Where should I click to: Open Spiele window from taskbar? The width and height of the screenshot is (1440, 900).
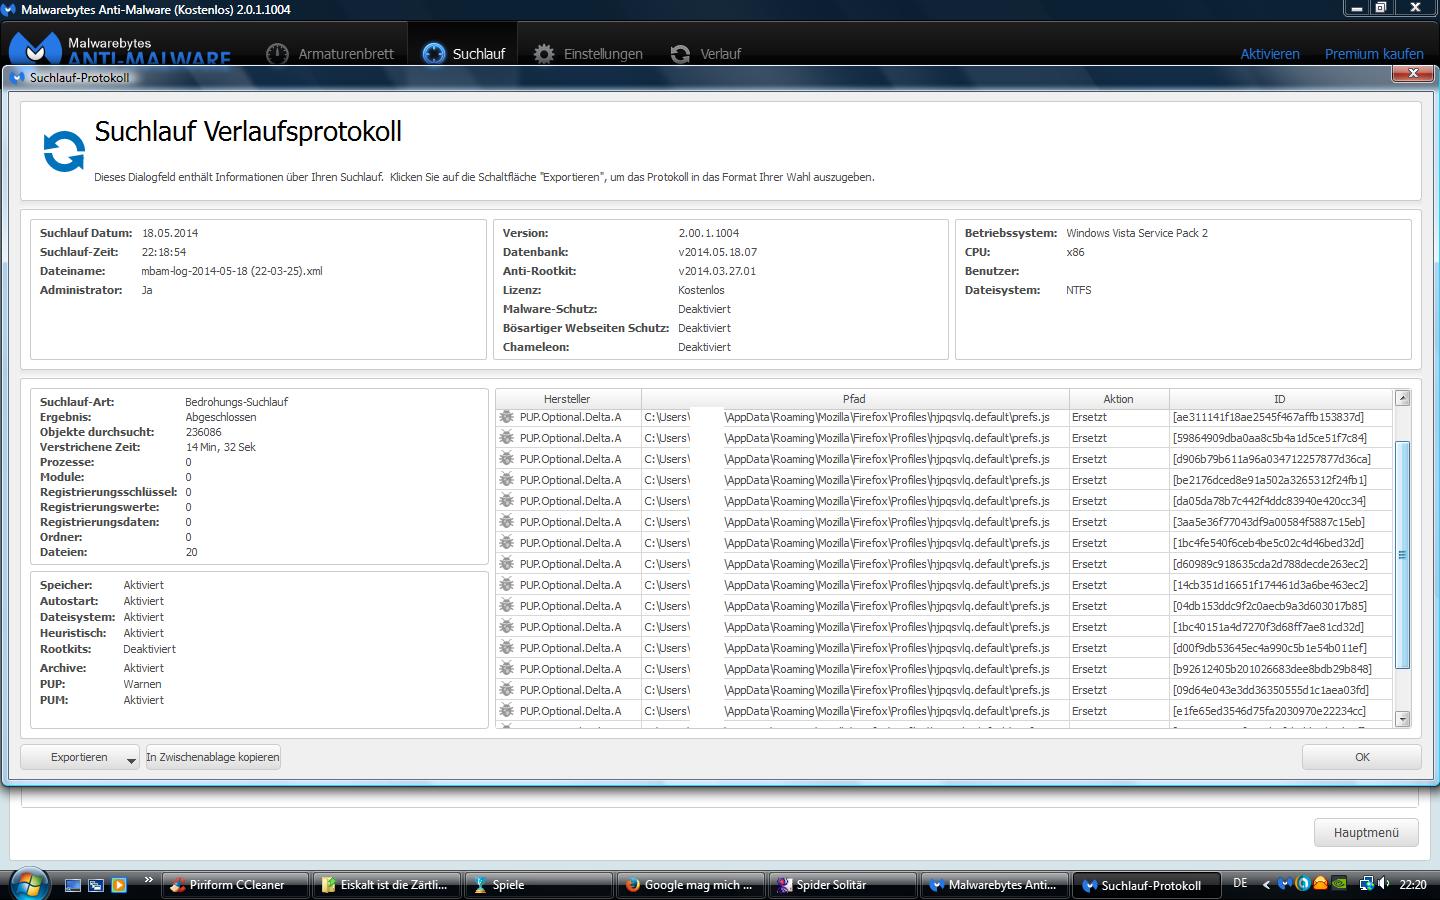(x=539, y=885)
